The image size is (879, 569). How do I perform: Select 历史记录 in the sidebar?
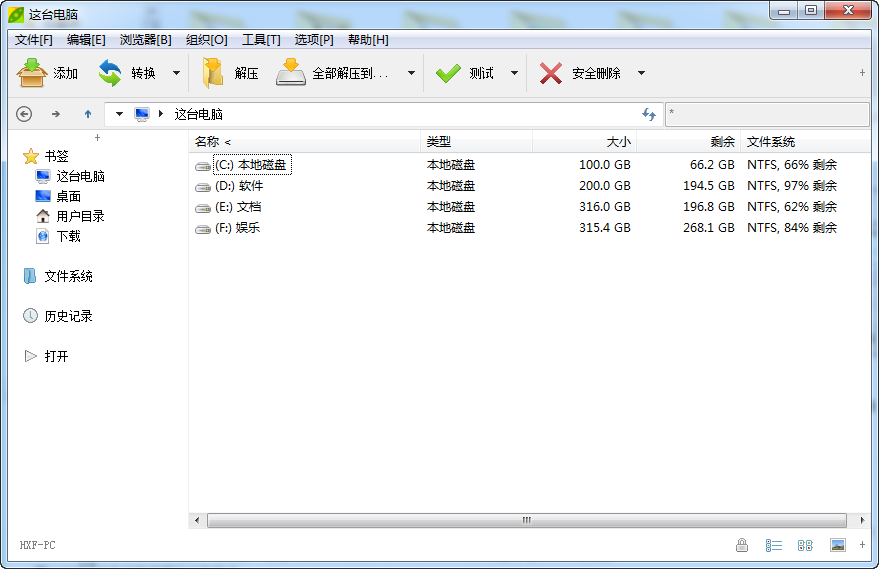pyautogui.click(x=68, y=316)
